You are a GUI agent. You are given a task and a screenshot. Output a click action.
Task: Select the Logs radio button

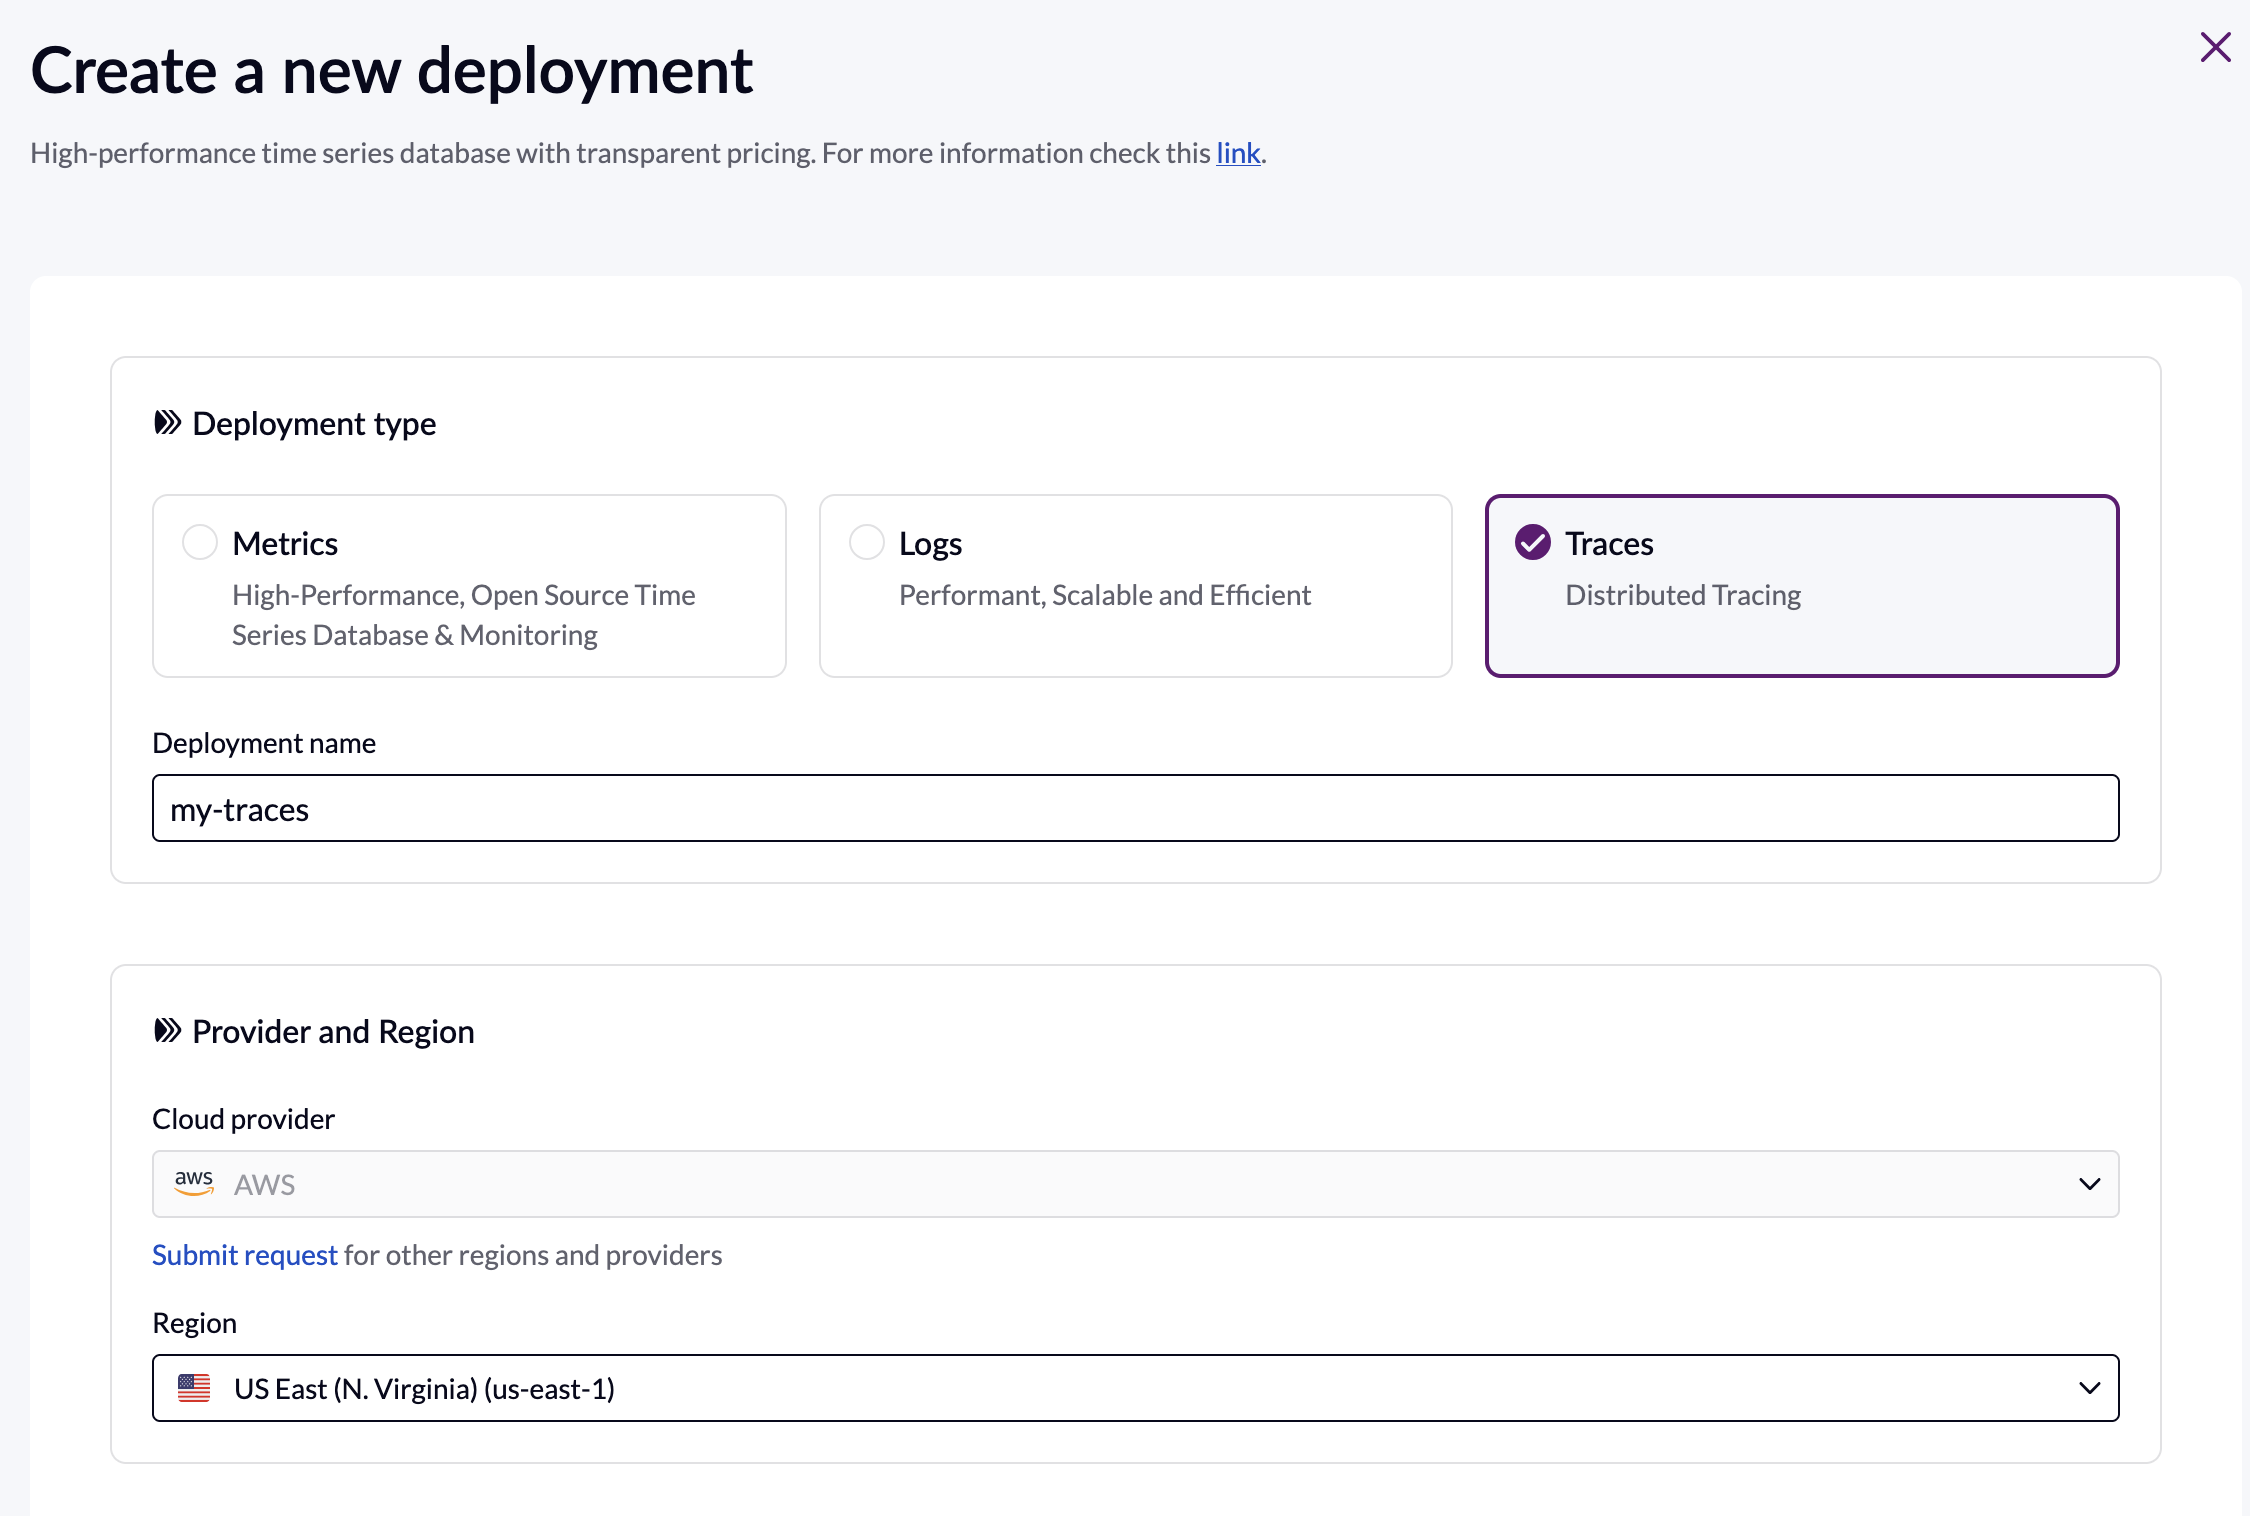[x=866, y=542]
